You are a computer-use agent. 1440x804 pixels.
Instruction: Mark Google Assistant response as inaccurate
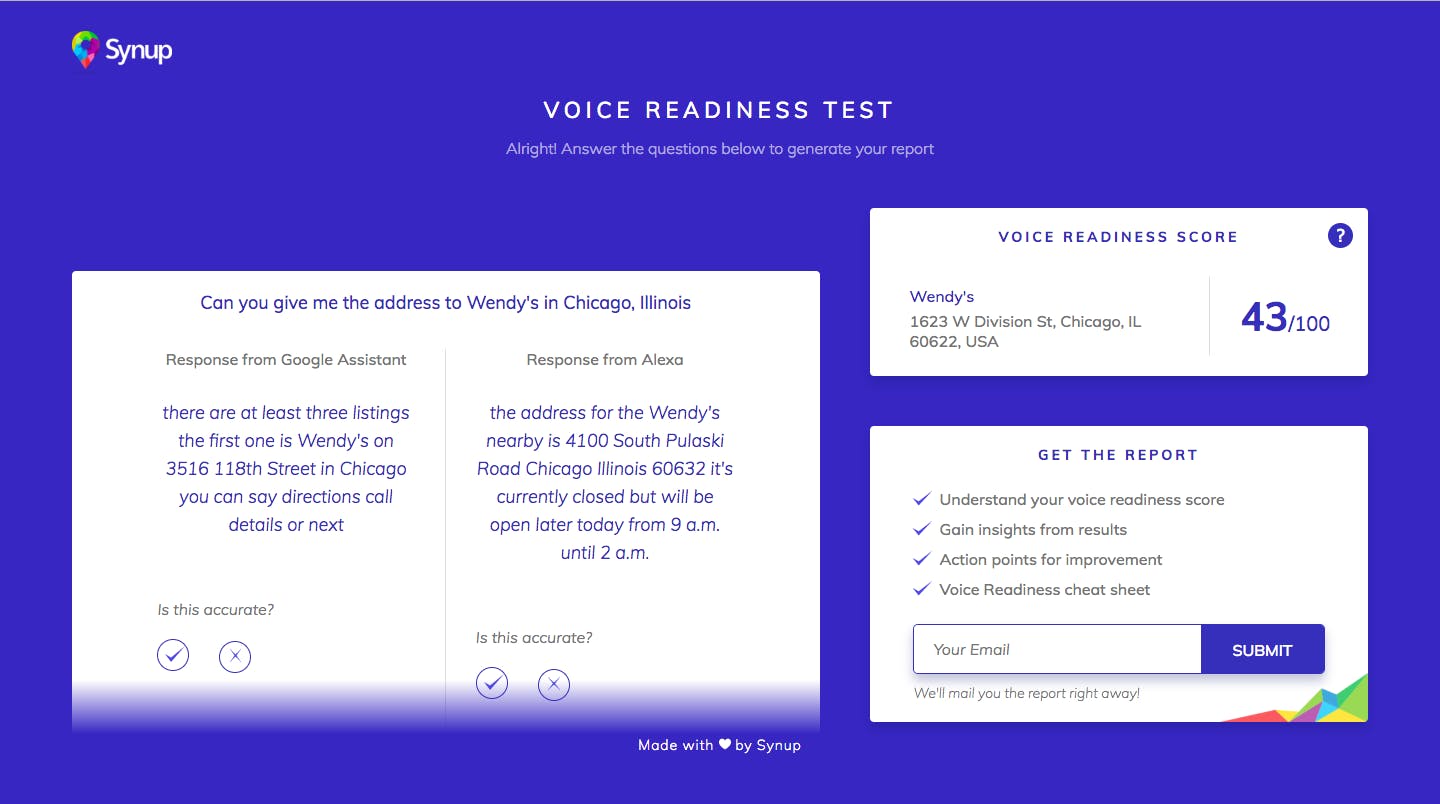pos(235,656)
